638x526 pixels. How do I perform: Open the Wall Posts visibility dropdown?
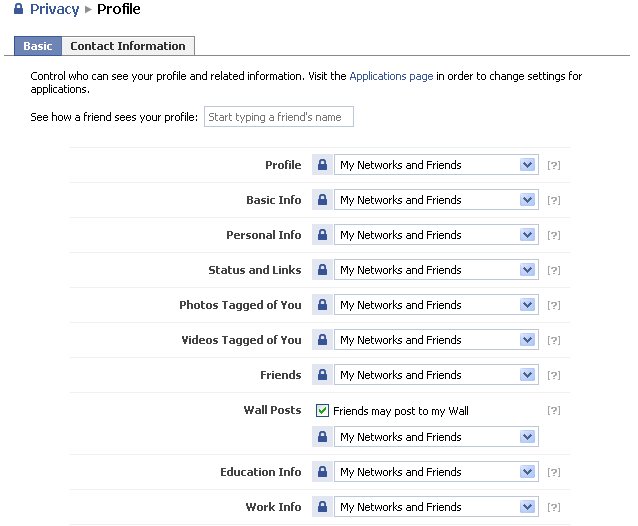436,437
